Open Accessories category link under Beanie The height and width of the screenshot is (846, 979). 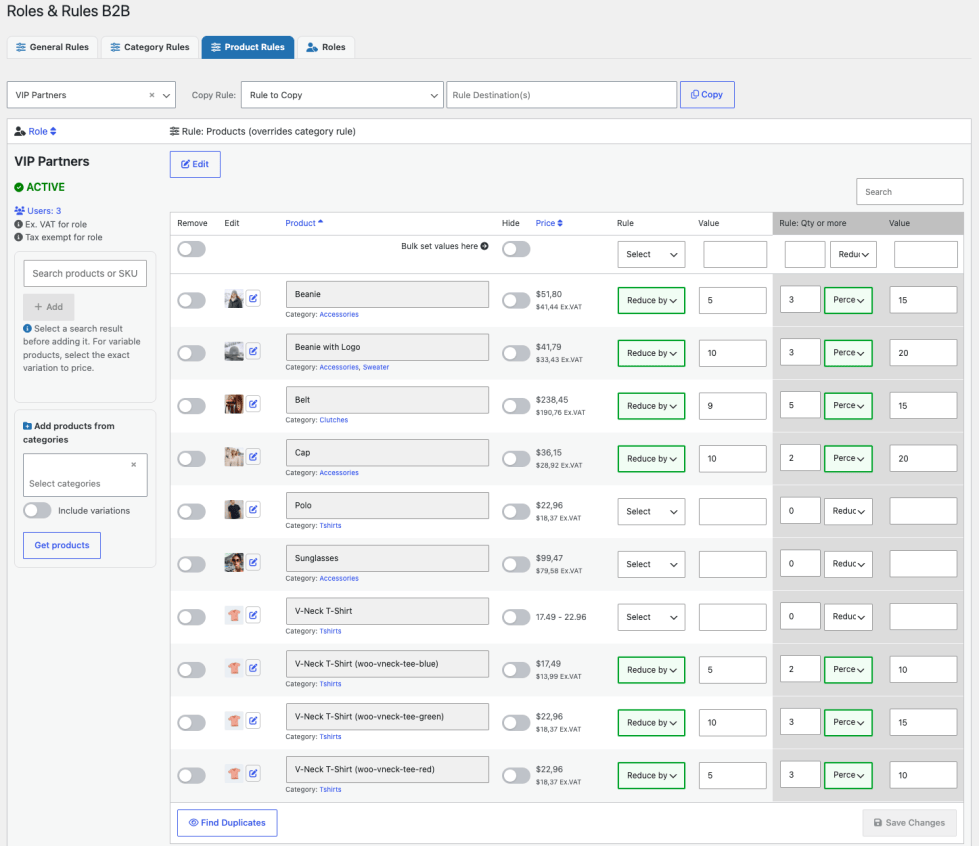click(x=339, y=314)
